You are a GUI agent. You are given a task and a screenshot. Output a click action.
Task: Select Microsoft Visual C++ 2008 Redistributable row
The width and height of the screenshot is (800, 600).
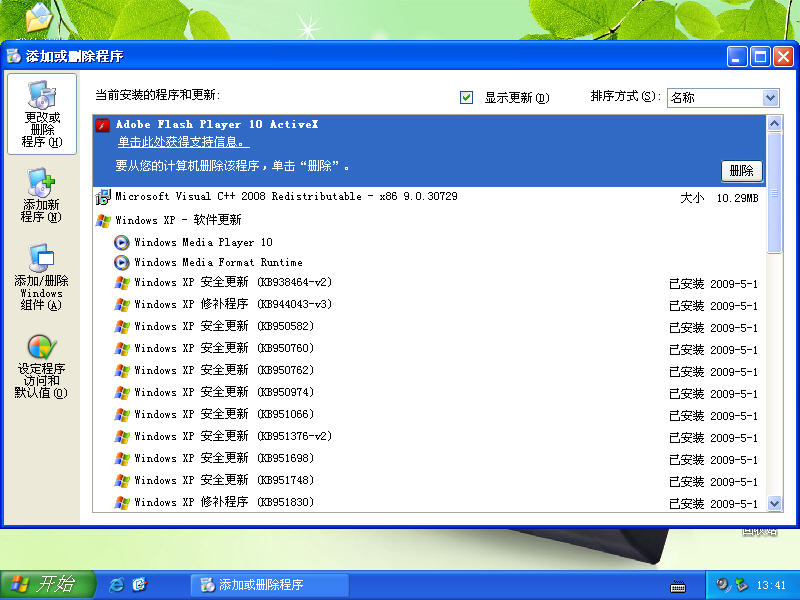429,197
